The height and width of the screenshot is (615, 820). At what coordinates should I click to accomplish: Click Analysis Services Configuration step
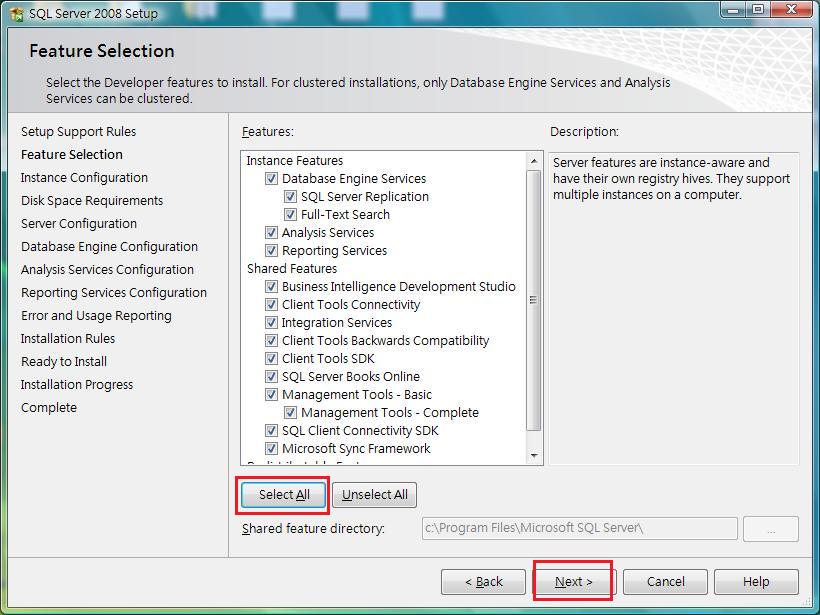pyautogui.click(x=107, y=270)
